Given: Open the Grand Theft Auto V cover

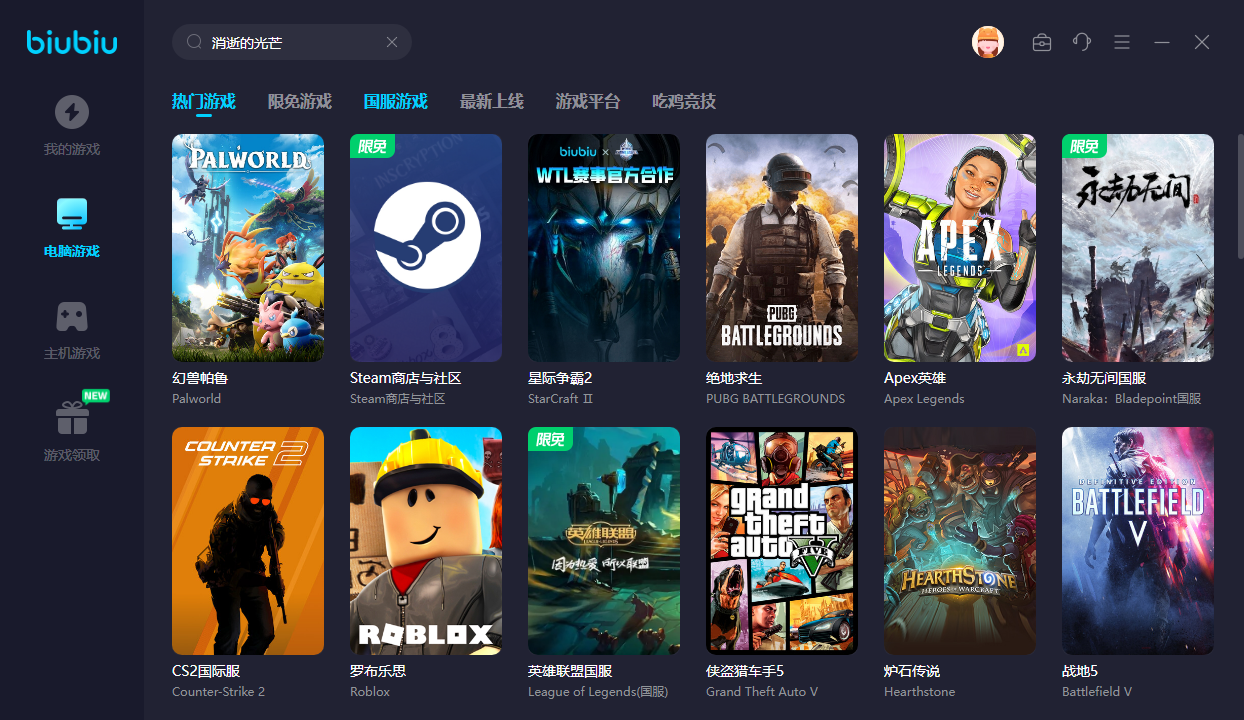Looking at the screenshot, I should (x=782, y=541).
